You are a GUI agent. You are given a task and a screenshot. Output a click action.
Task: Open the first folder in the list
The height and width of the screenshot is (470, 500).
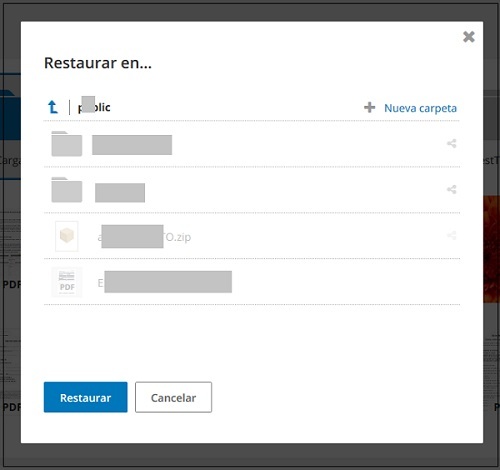point(67,144)
